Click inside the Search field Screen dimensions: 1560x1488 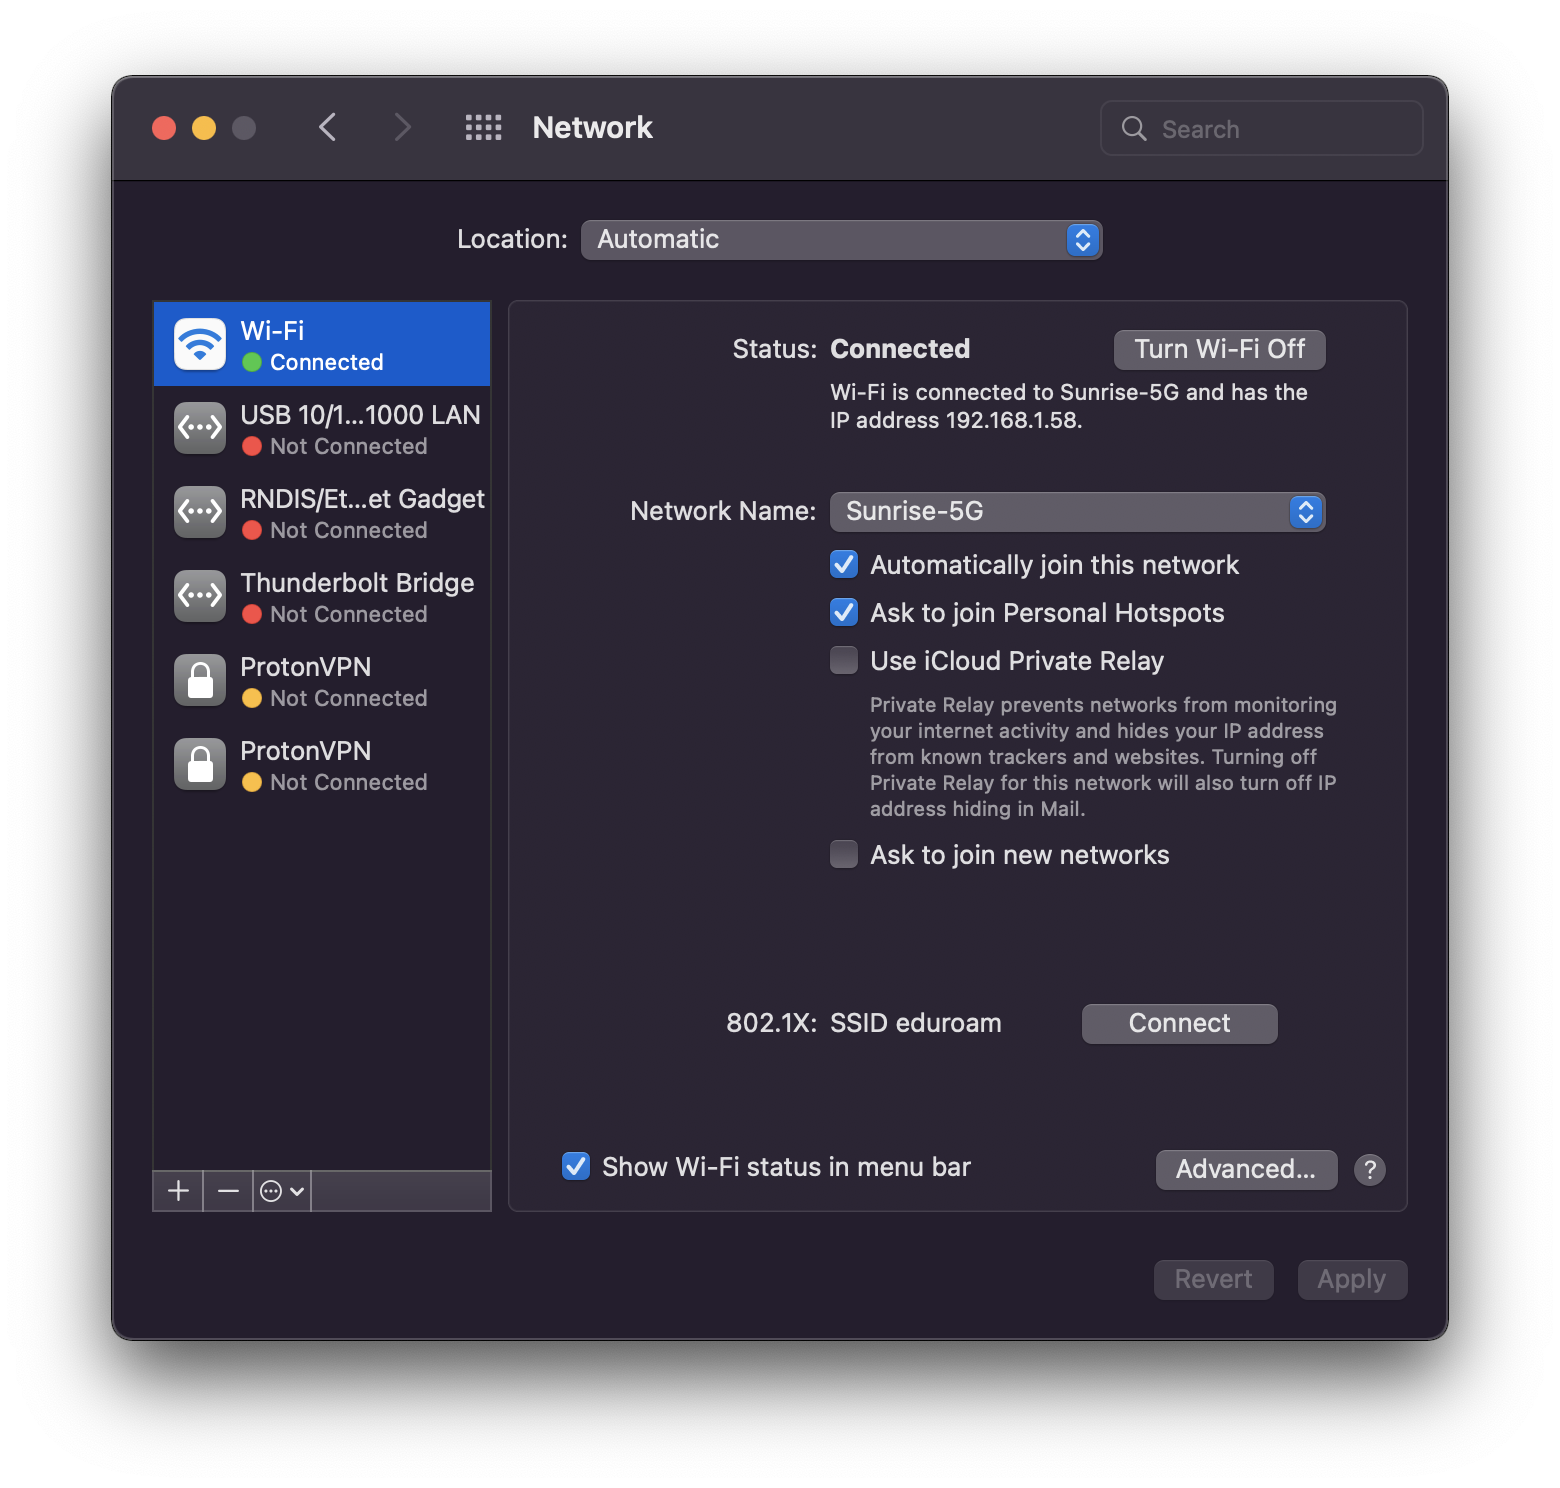(1261, 128)
